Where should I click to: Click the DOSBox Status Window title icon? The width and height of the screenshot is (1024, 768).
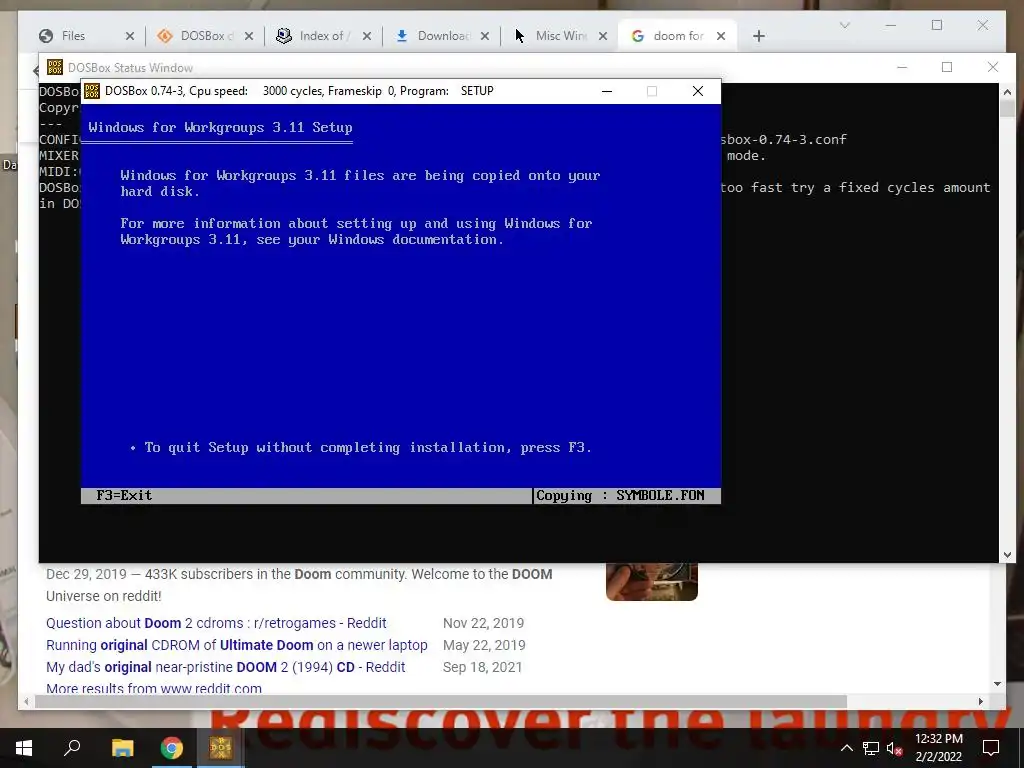[x=55, y=67]
